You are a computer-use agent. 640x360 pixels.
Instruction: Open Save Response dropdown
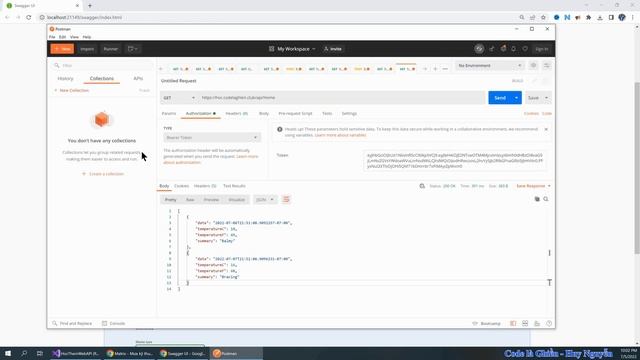[533, 186]
